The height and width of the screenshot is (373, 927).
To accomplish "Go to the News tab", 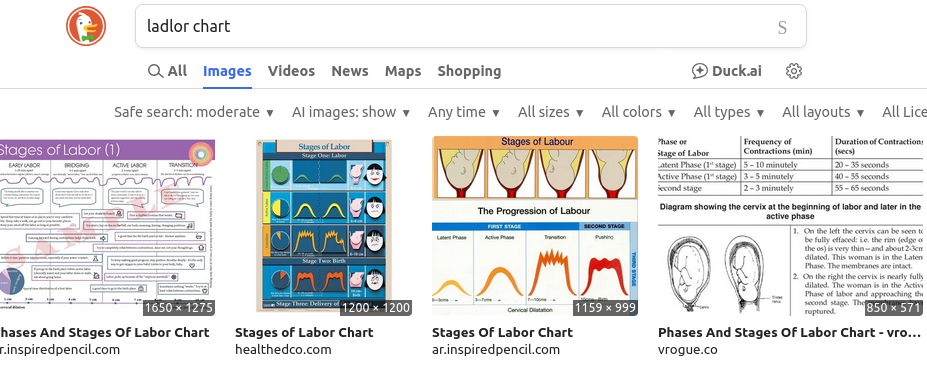I will [x=350, y=72].
